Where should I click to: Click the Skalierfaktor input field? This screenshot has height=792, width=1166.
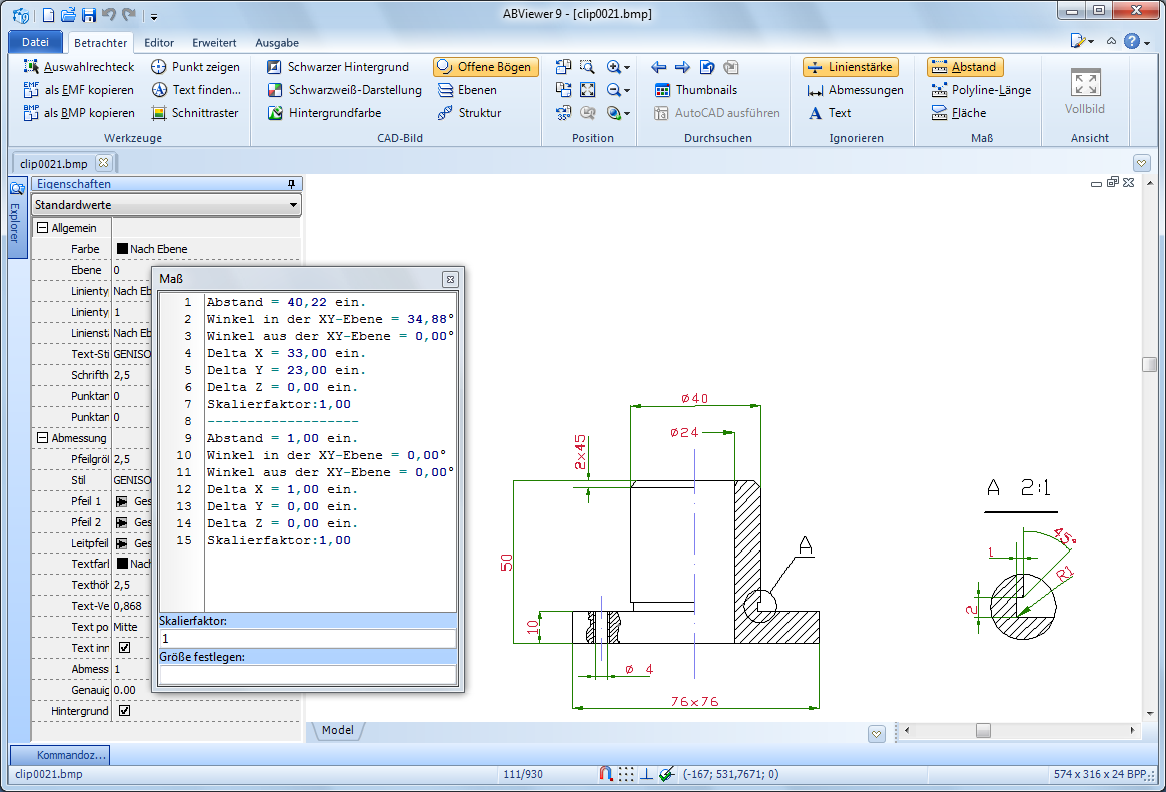point(307,638)
